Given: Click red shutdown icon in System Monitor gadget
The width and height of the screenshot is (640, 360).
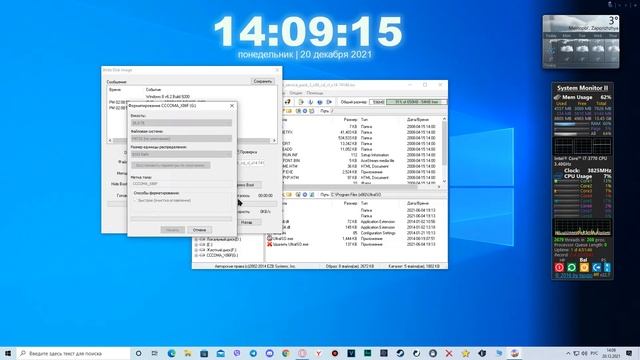Looking at the screenshot, I should (559, 267).
